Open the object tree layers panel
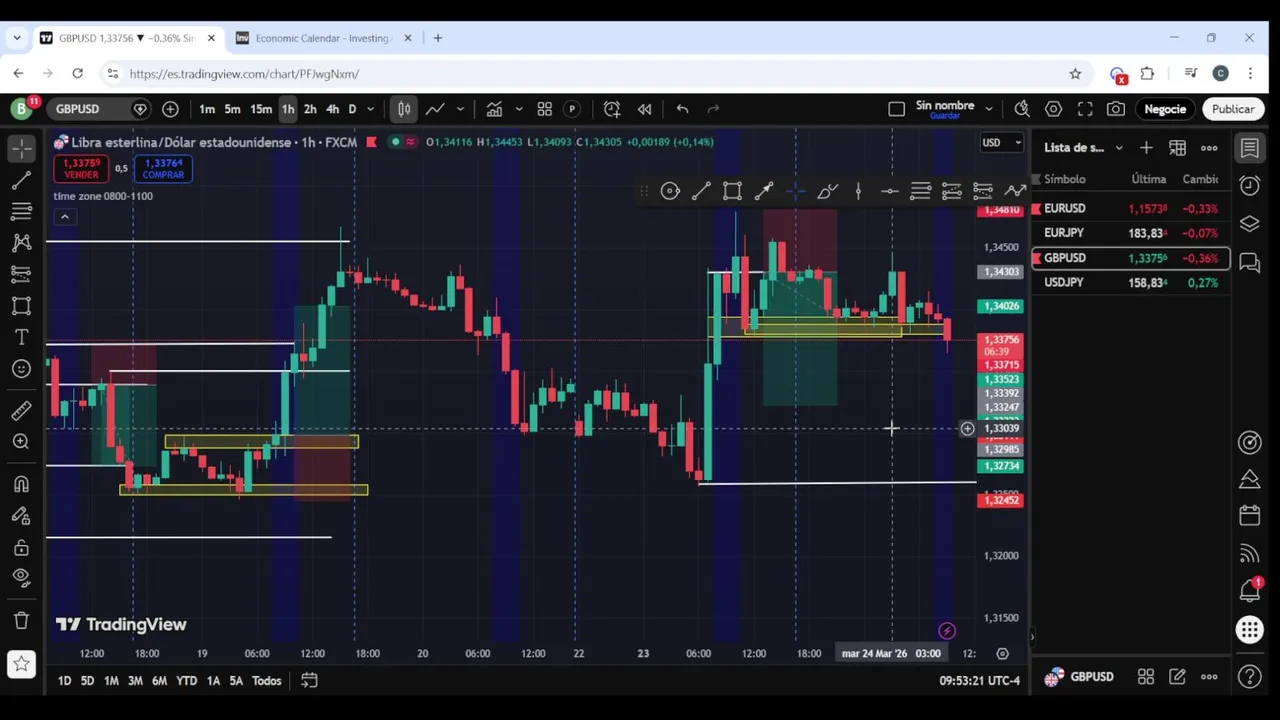 pos(1250,224)
